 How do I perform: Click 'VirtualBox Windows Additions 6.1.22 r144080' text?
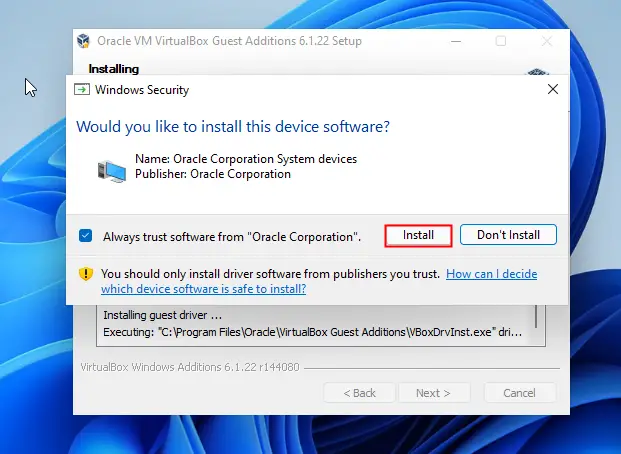click(190, 367)
